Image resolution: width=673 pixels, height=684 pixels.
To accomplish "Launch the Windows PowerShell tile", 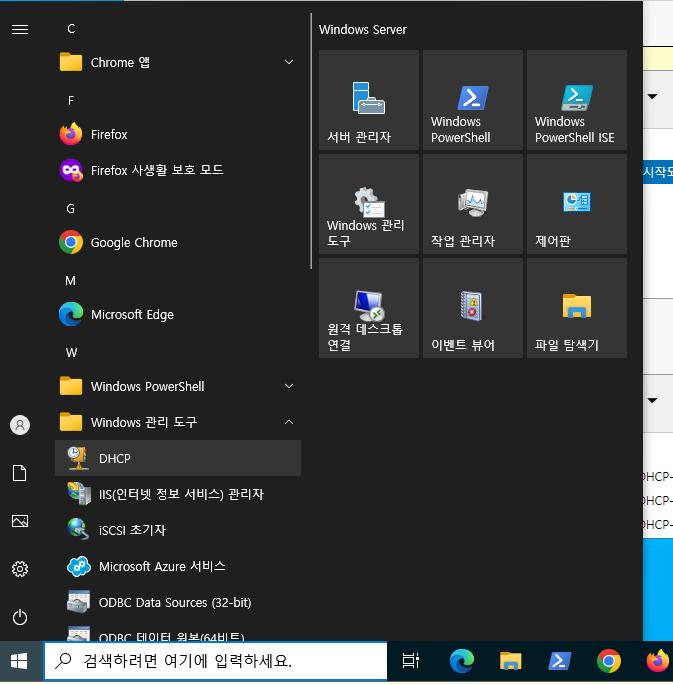I will coord(473,100).
